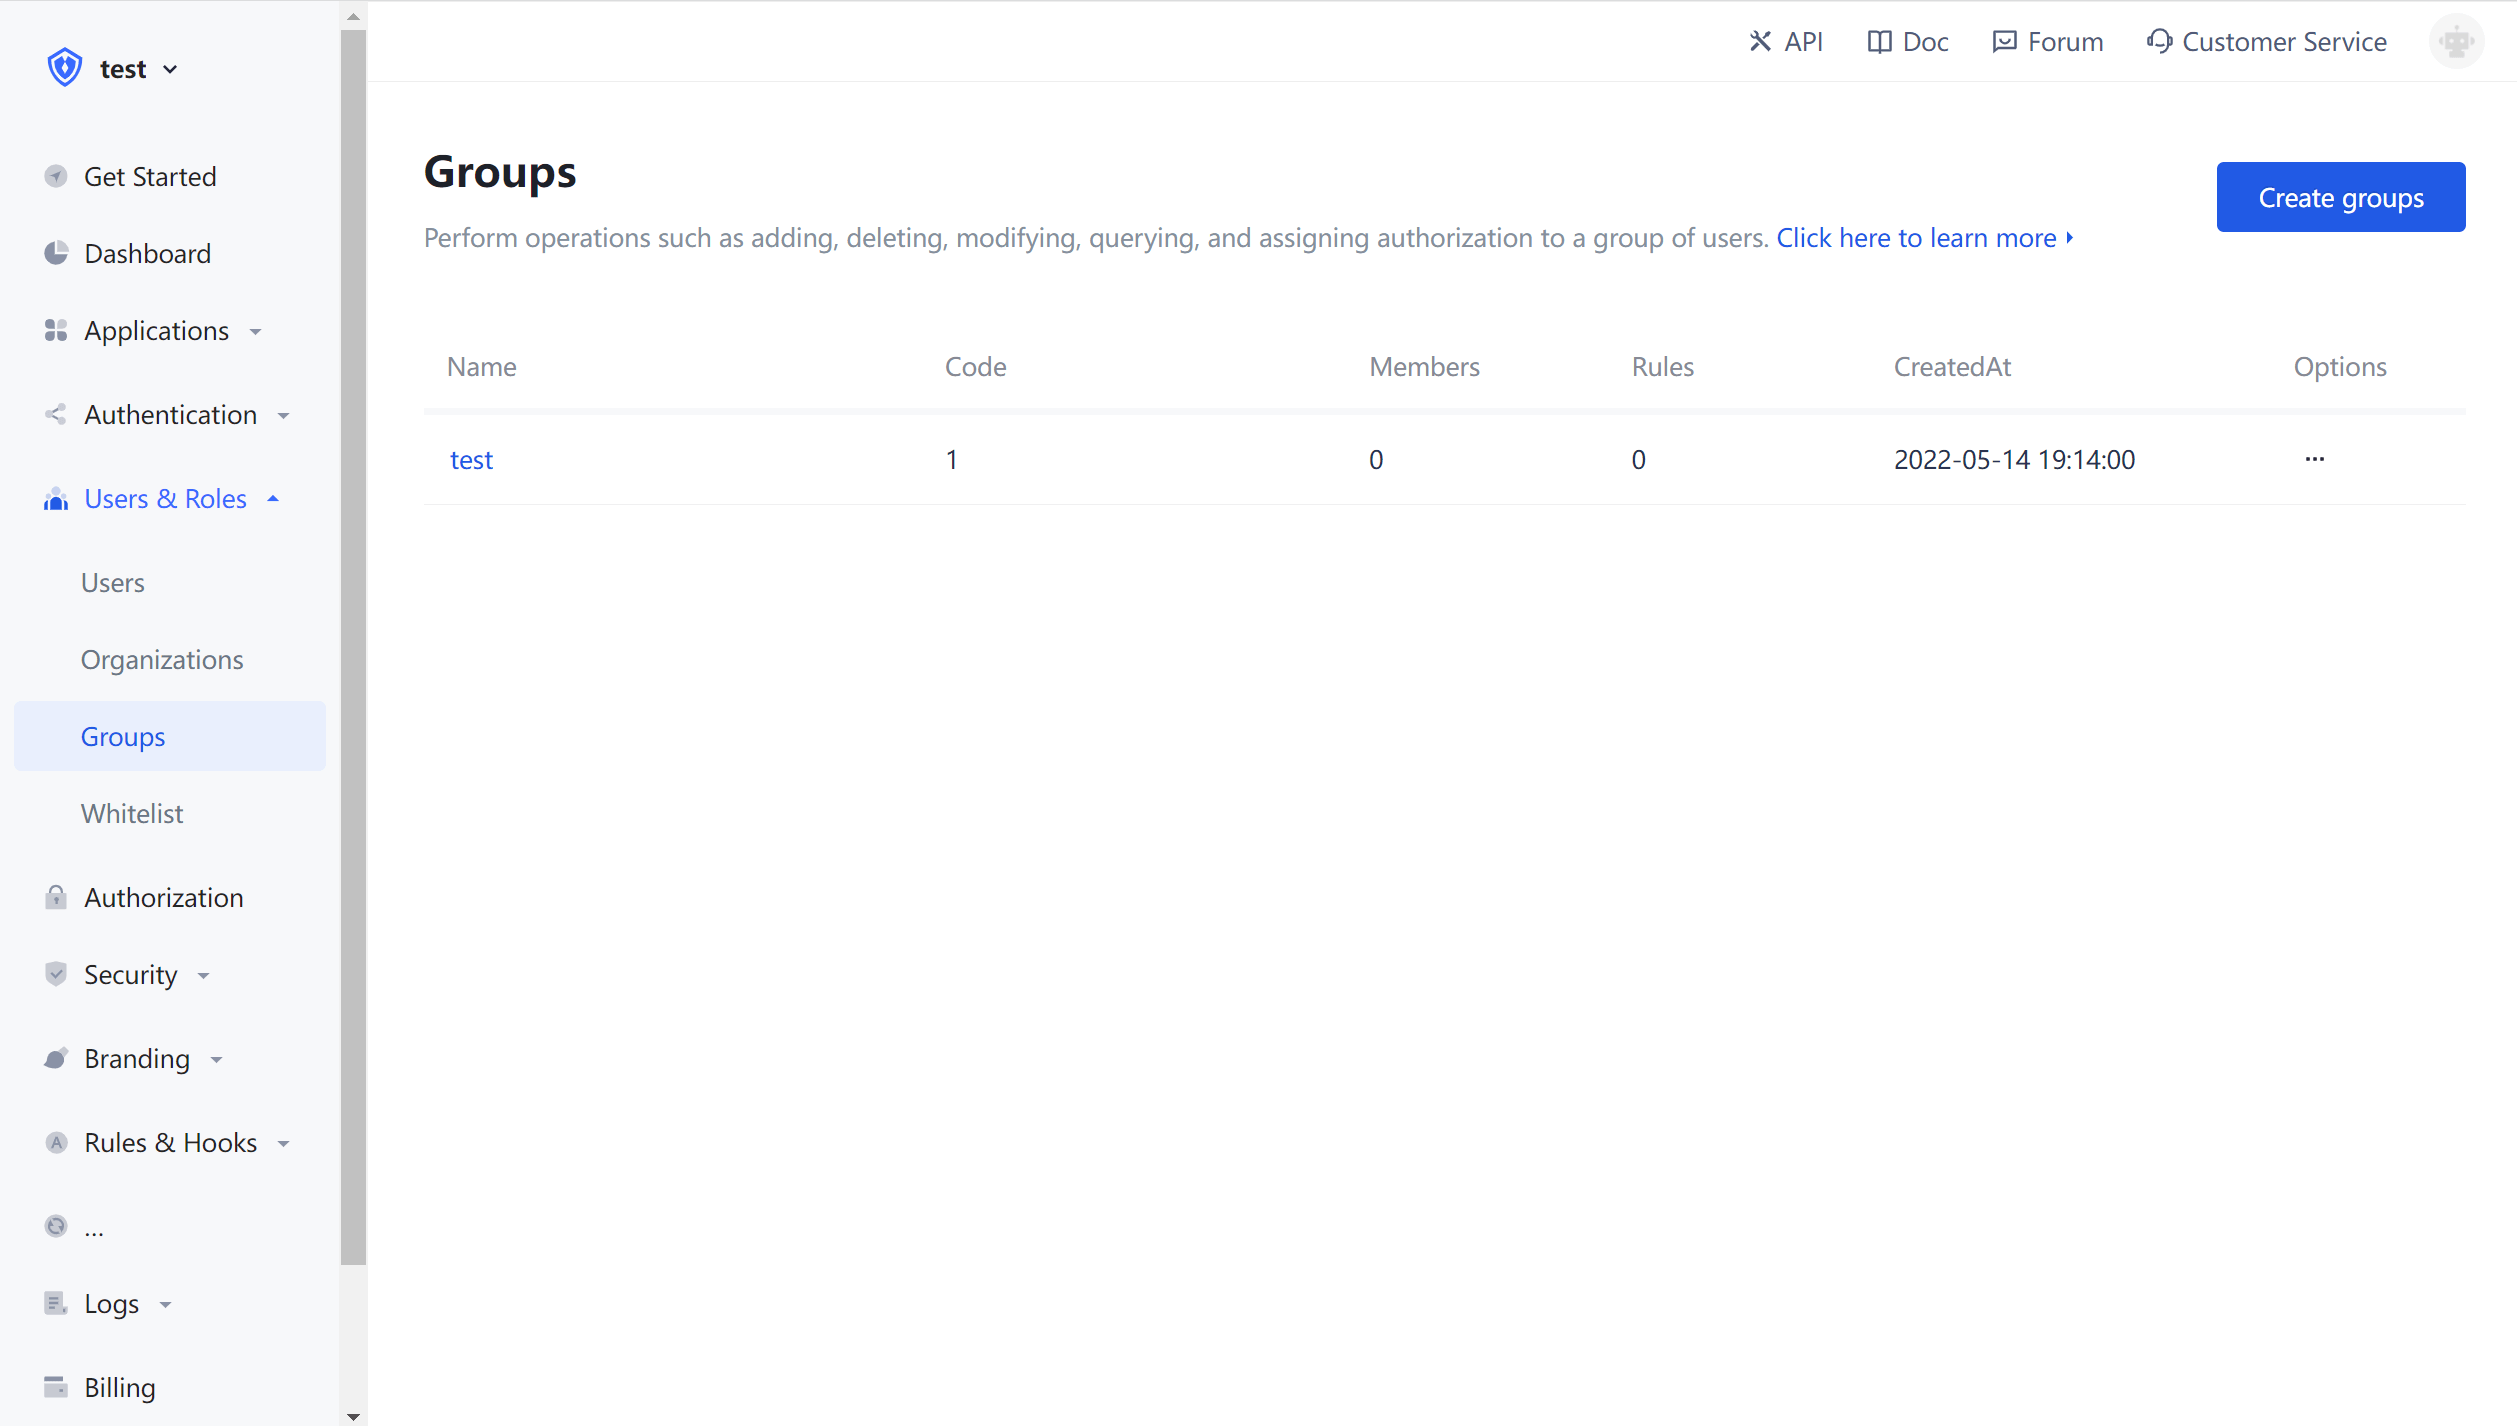The image size is (2517, 1426).
Task: Expand the Applications section
Action: (256, 331)
